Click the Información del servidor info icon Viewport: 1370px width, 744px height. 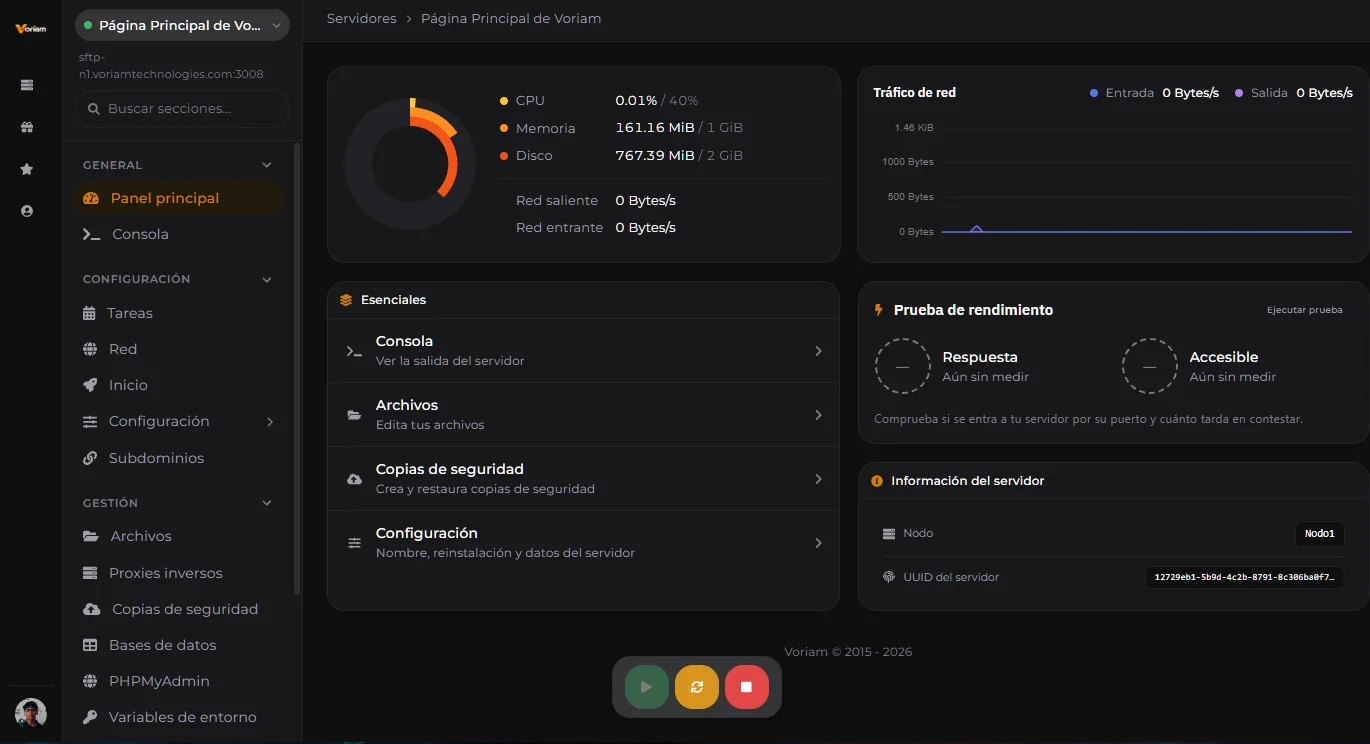pos(877,481)
